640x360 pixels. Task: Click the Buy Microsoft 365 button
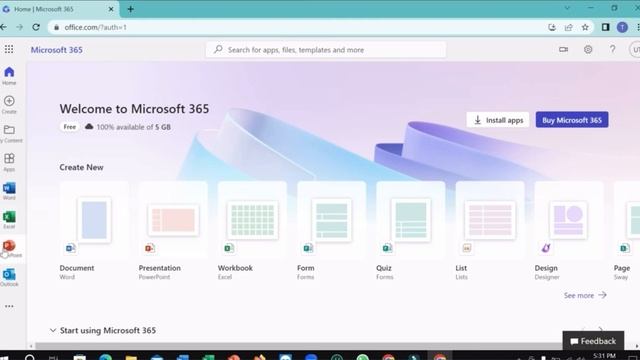[x=572, y=120]
